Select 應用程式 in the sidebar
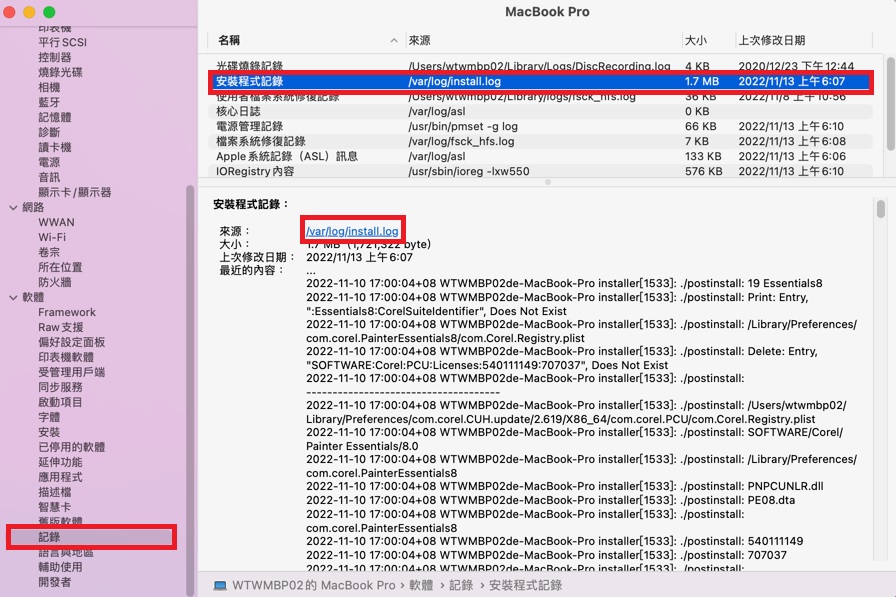This screenshot has height=597, width=896. [x=60, y=477]
